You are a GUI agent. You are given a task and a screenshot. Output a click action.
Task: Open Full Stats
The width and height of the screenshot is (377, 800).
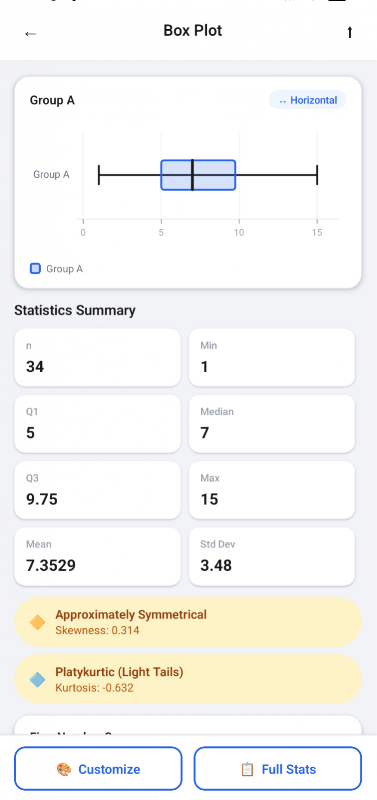tap(278, 768)
